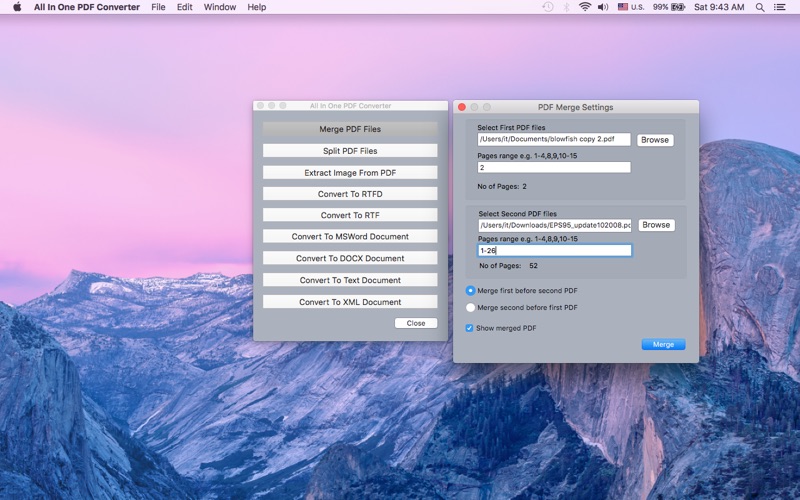This screenshot has width=800, height=500.
Task: Click first PDF file path field
Action: (x=554, y=139)
